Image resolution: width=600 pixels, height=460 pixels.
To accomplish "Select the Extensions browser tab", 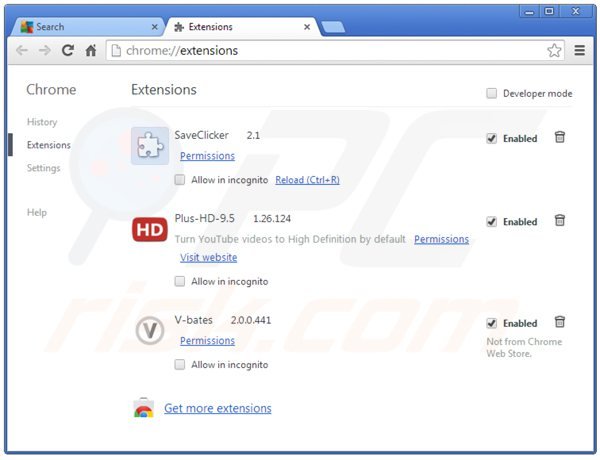I will 242,27.
